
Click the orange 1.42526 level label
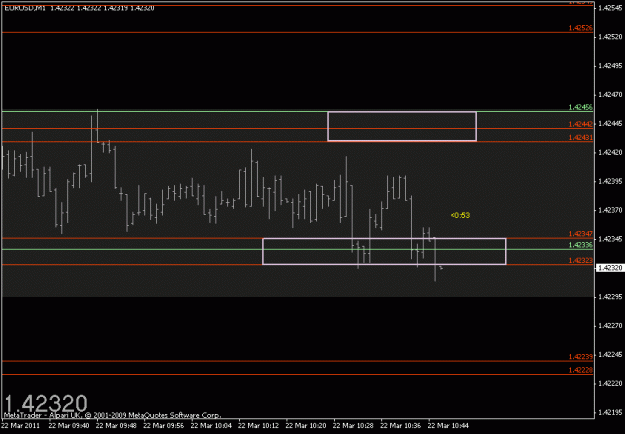580,28
